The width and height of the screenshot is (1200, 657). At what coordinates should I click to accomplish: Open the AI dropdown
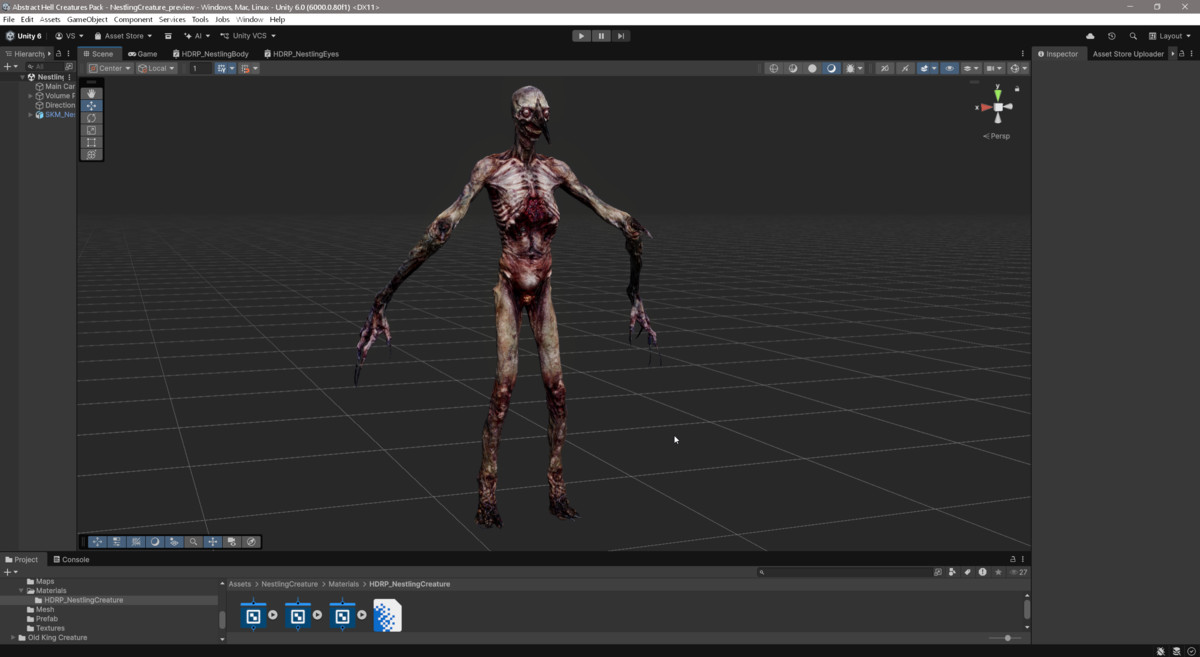pos(196,36)
